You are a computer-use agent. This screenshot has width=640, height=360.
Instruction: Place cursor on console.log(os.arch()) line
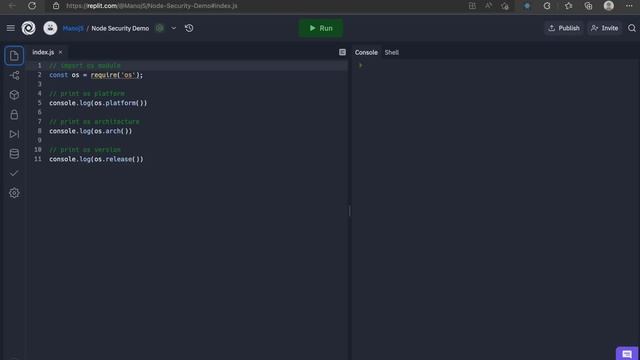tap(91, 131)
